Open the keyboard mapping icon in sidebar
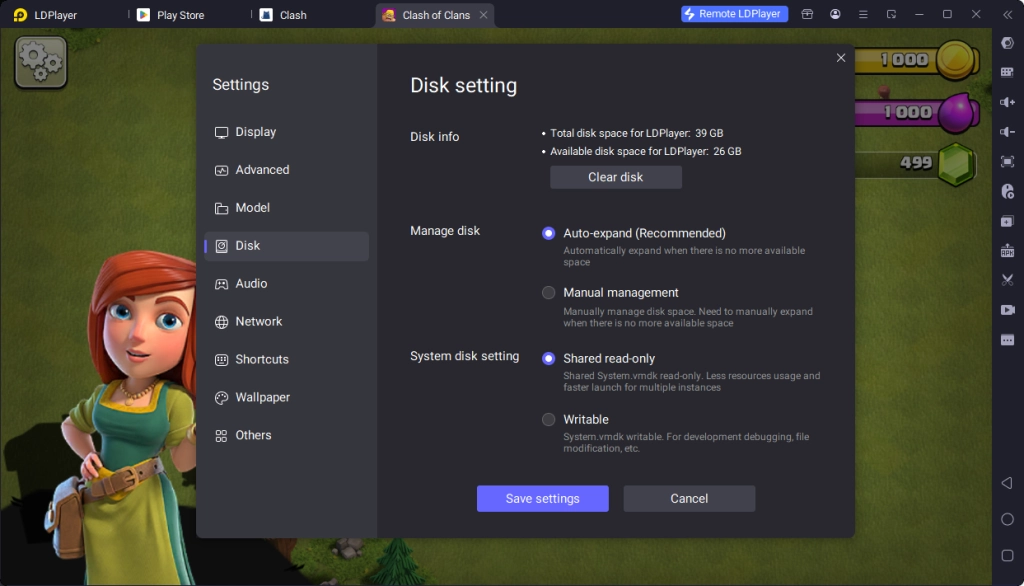 point(1007,72)
